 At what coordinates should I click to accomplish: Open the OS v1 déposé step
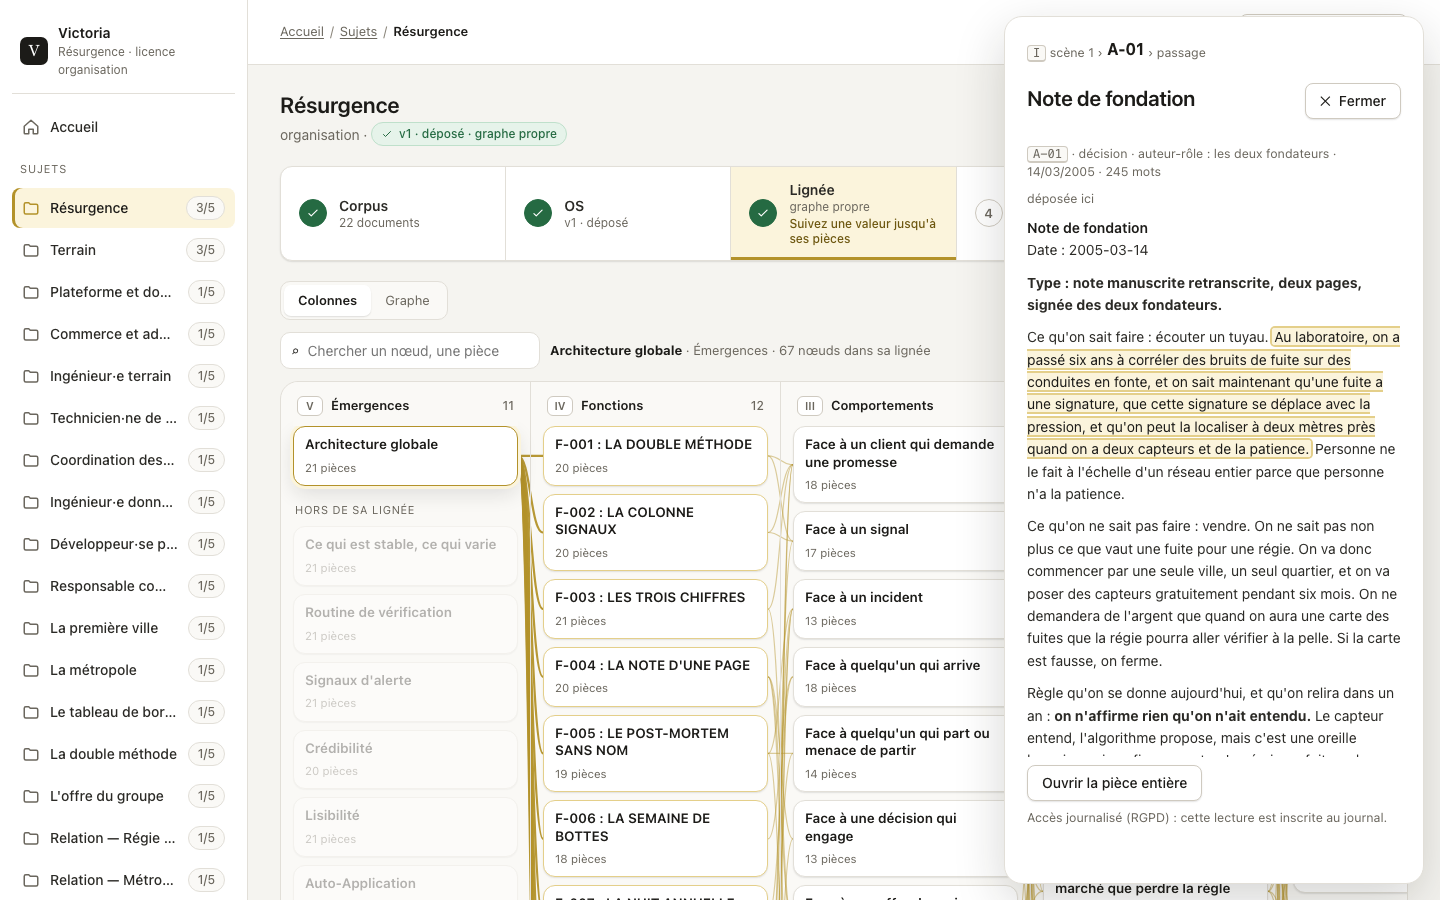pos(618,213)
